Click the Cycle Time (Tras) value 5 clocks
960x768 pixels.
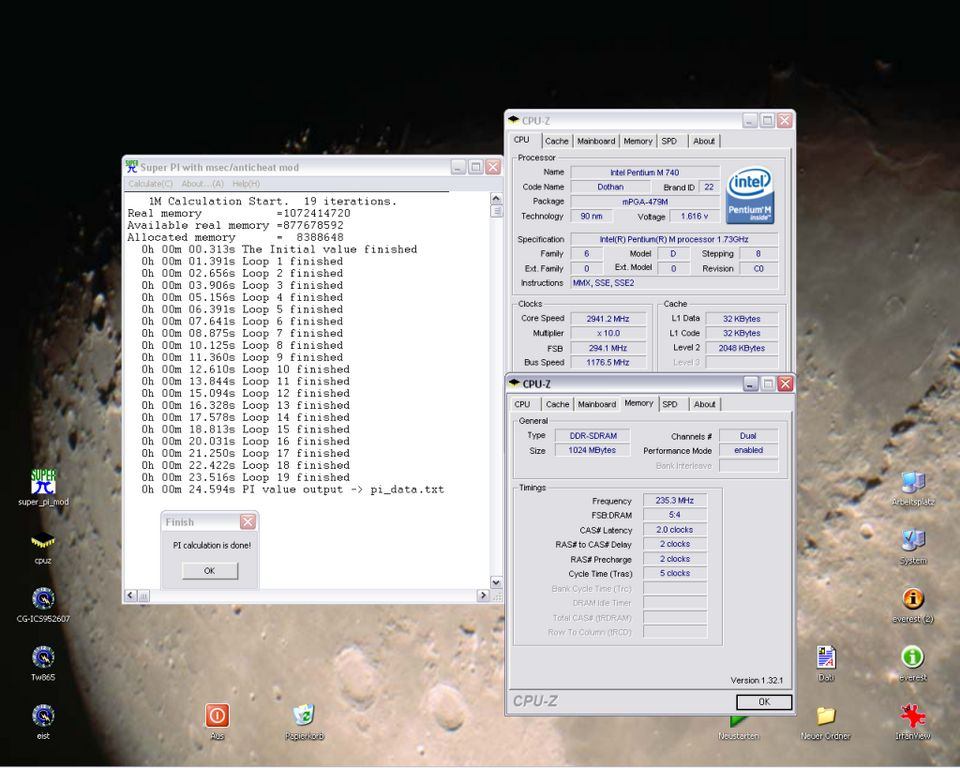[675, 573]
